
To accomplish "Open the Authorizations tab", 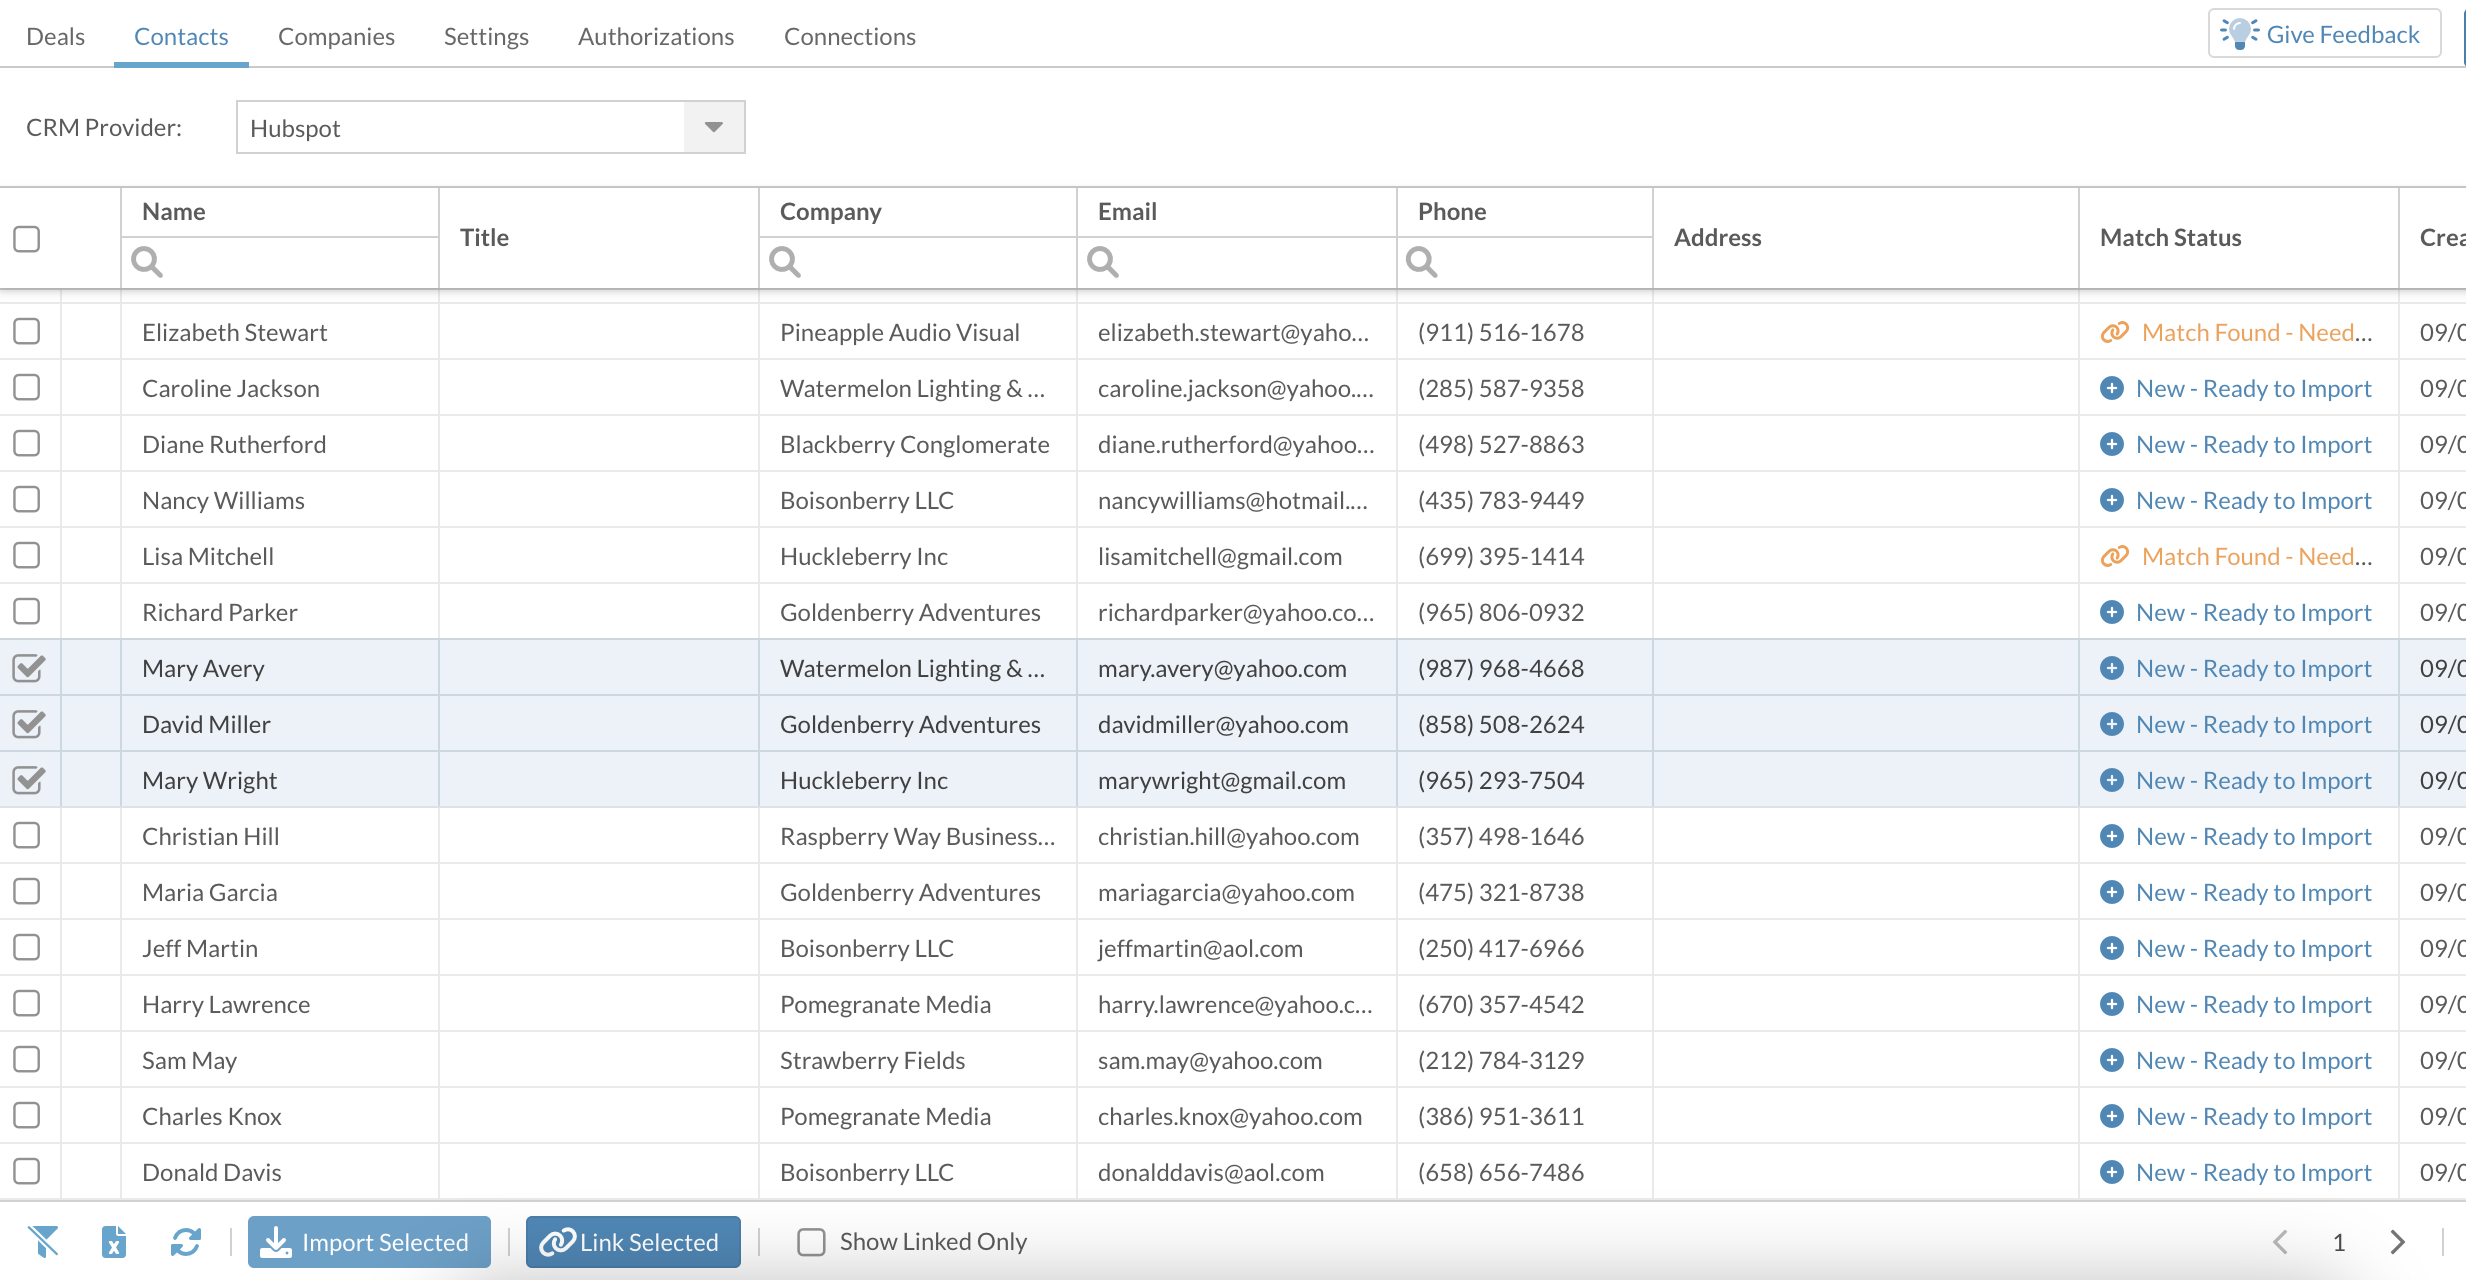I will pyautogui.click(x=656, y=36).
